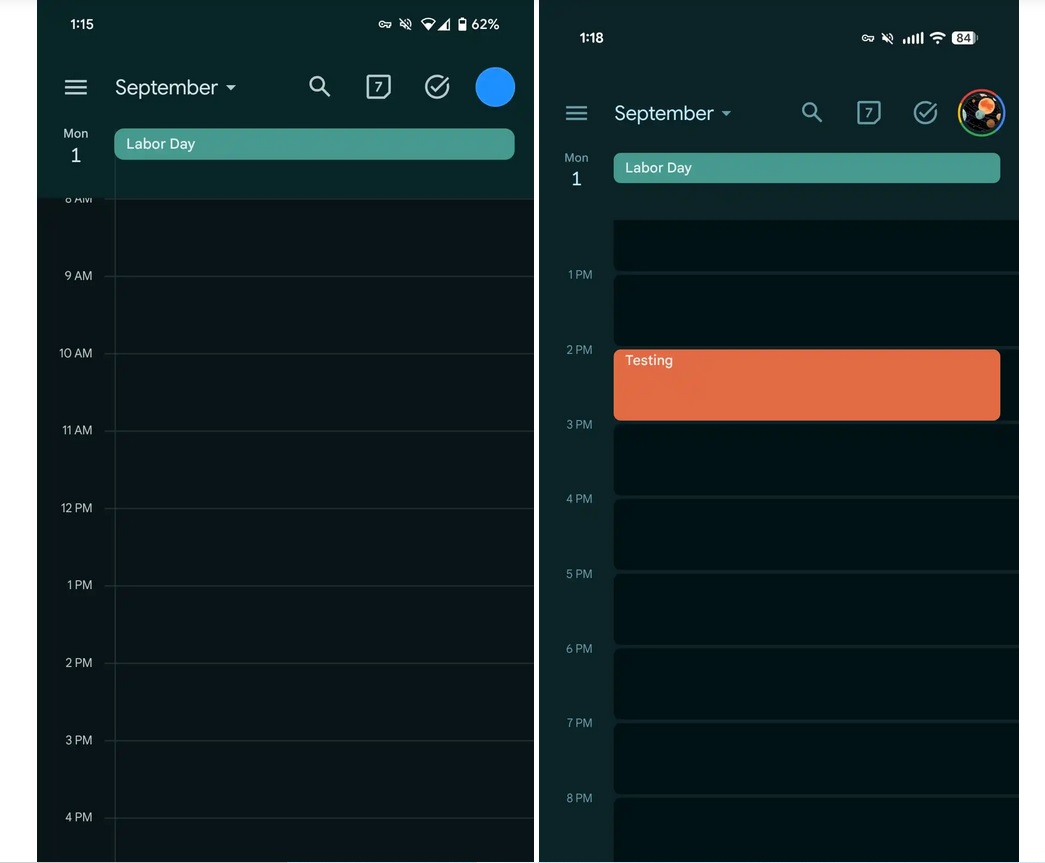The height and width of the screenshot is (863, 1045).
Task: Tap the 6 PM slot in right calendar
Action: [816, 683]
